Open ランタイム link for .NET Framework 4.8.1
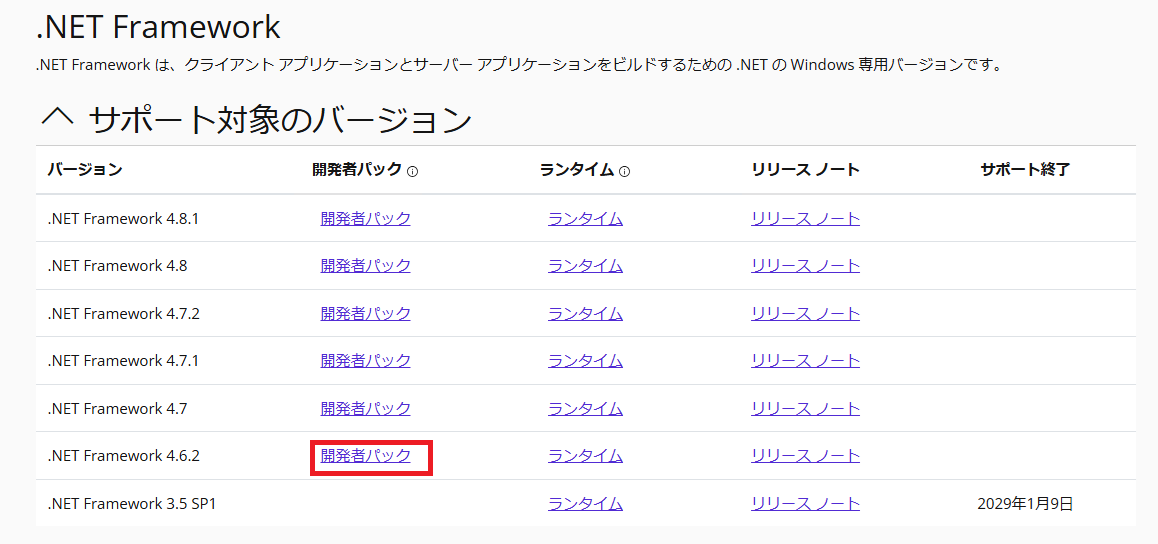This screenshot has width=1158, height=544. (585, 218)
